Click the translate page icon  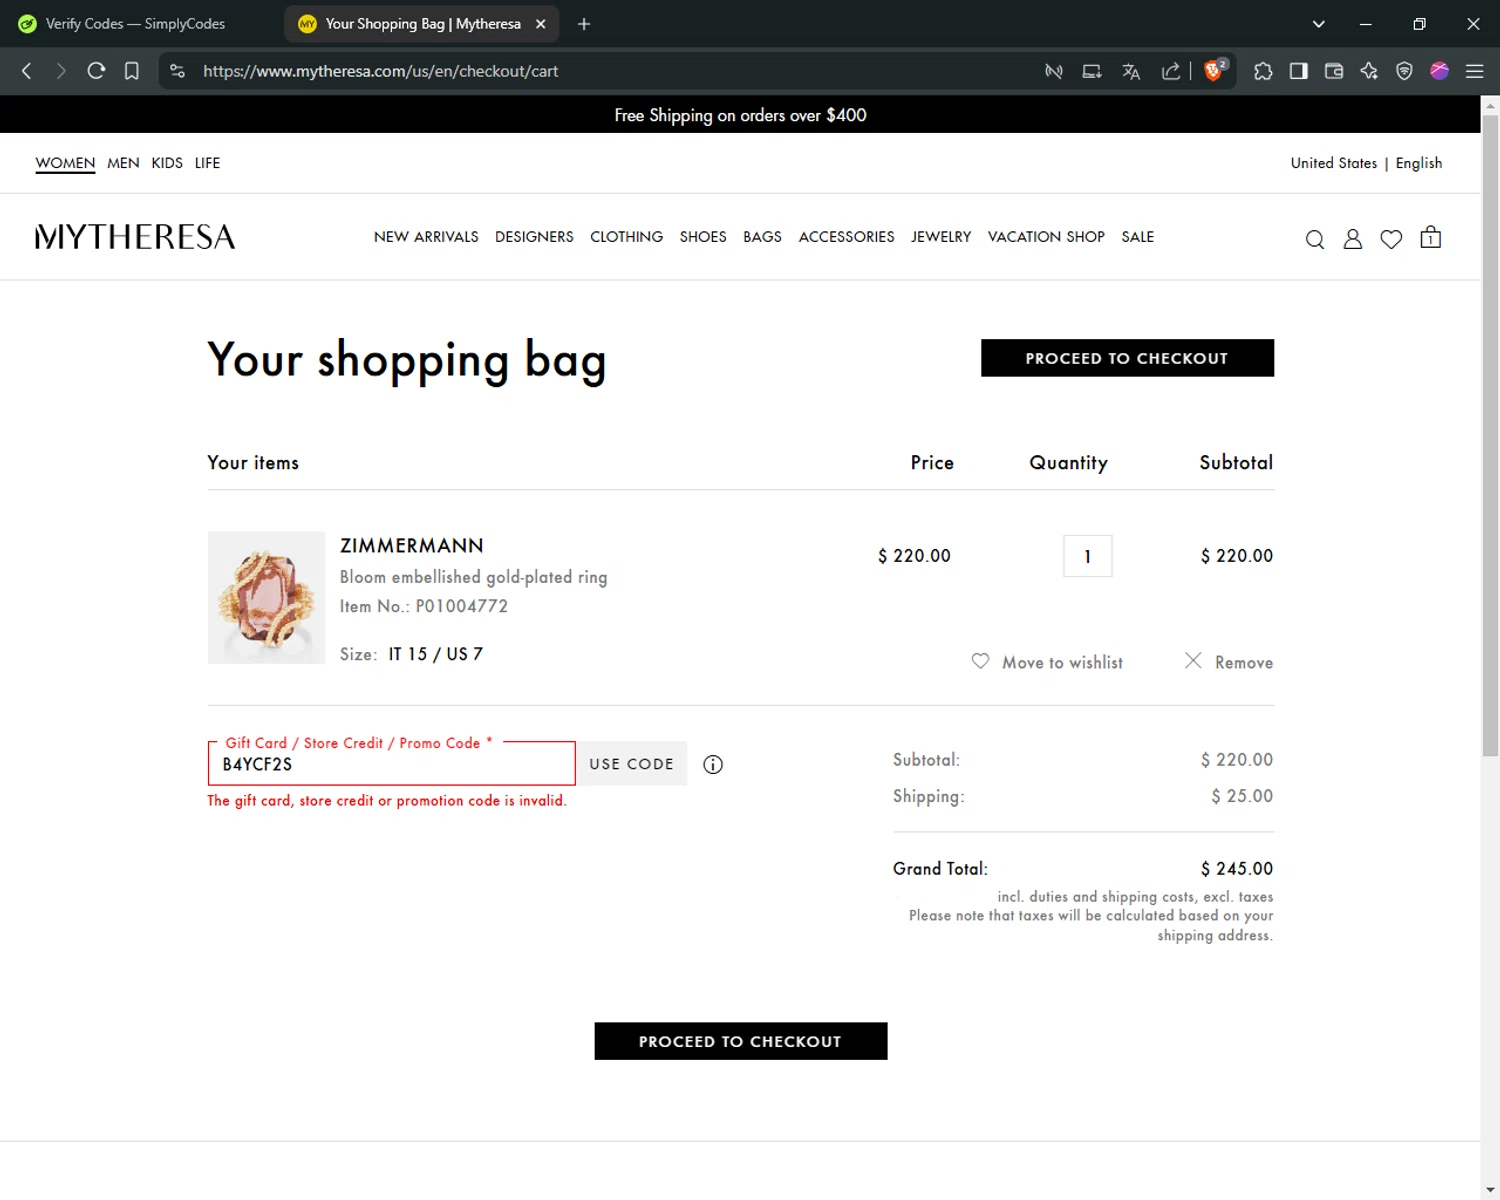[1131, 71]
